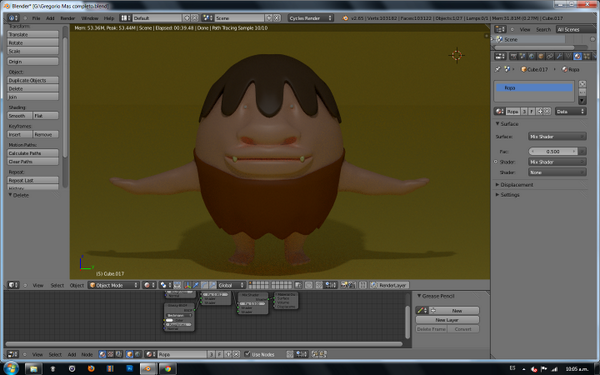Click the Blender info editor type icon
This screenshot has width=600, height=375.
[x=12, y=18]
